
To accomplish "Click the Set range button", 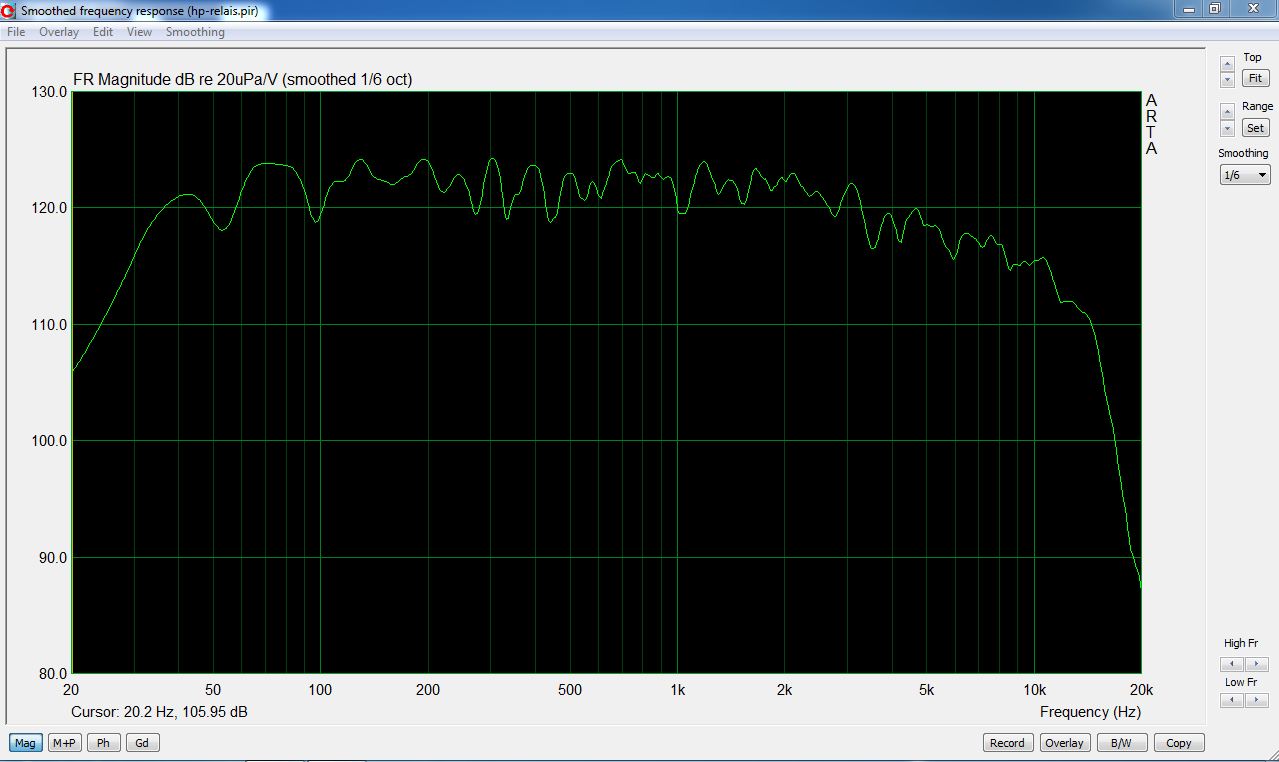I will (1254, 128).
